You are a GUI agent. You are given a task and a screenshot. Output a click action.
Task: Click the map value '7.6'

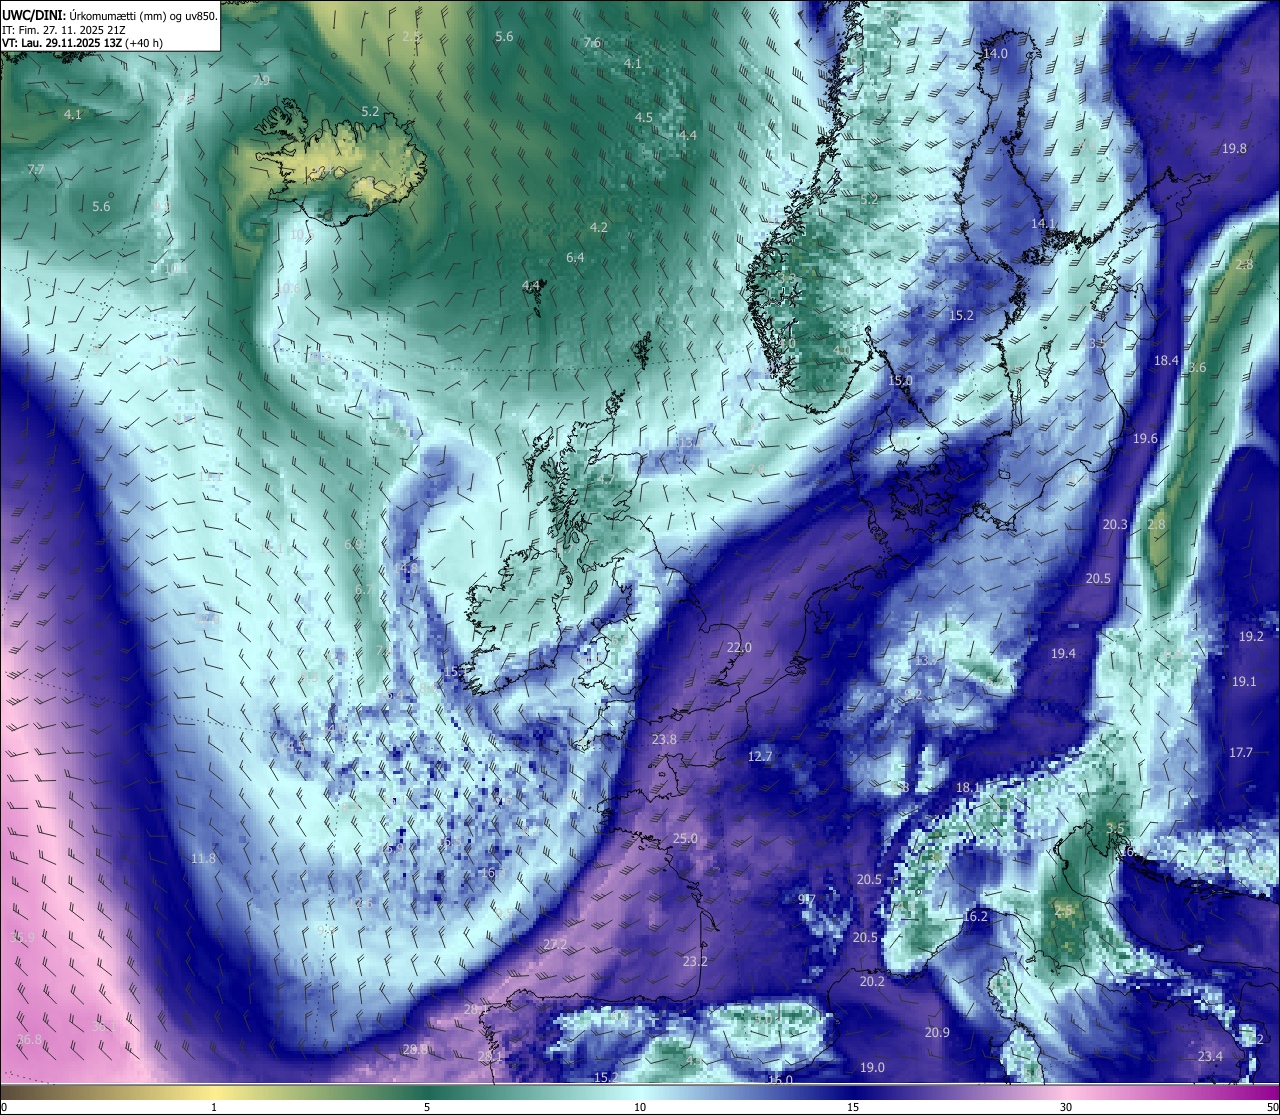592,42
